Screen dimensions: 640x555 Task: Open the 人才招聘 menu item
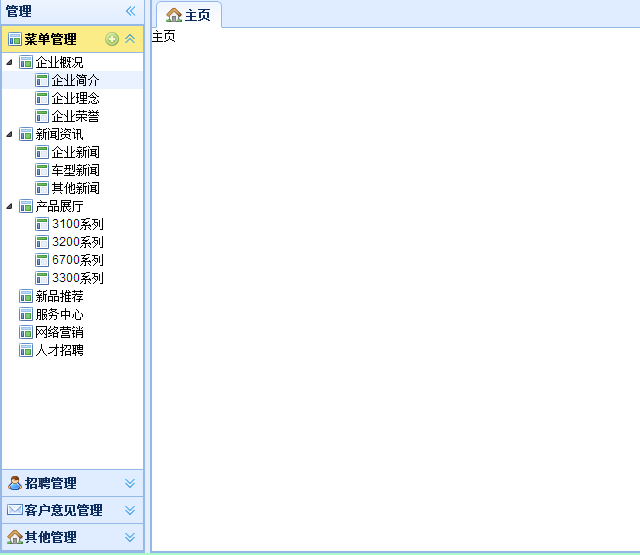[x=59, y=350]
